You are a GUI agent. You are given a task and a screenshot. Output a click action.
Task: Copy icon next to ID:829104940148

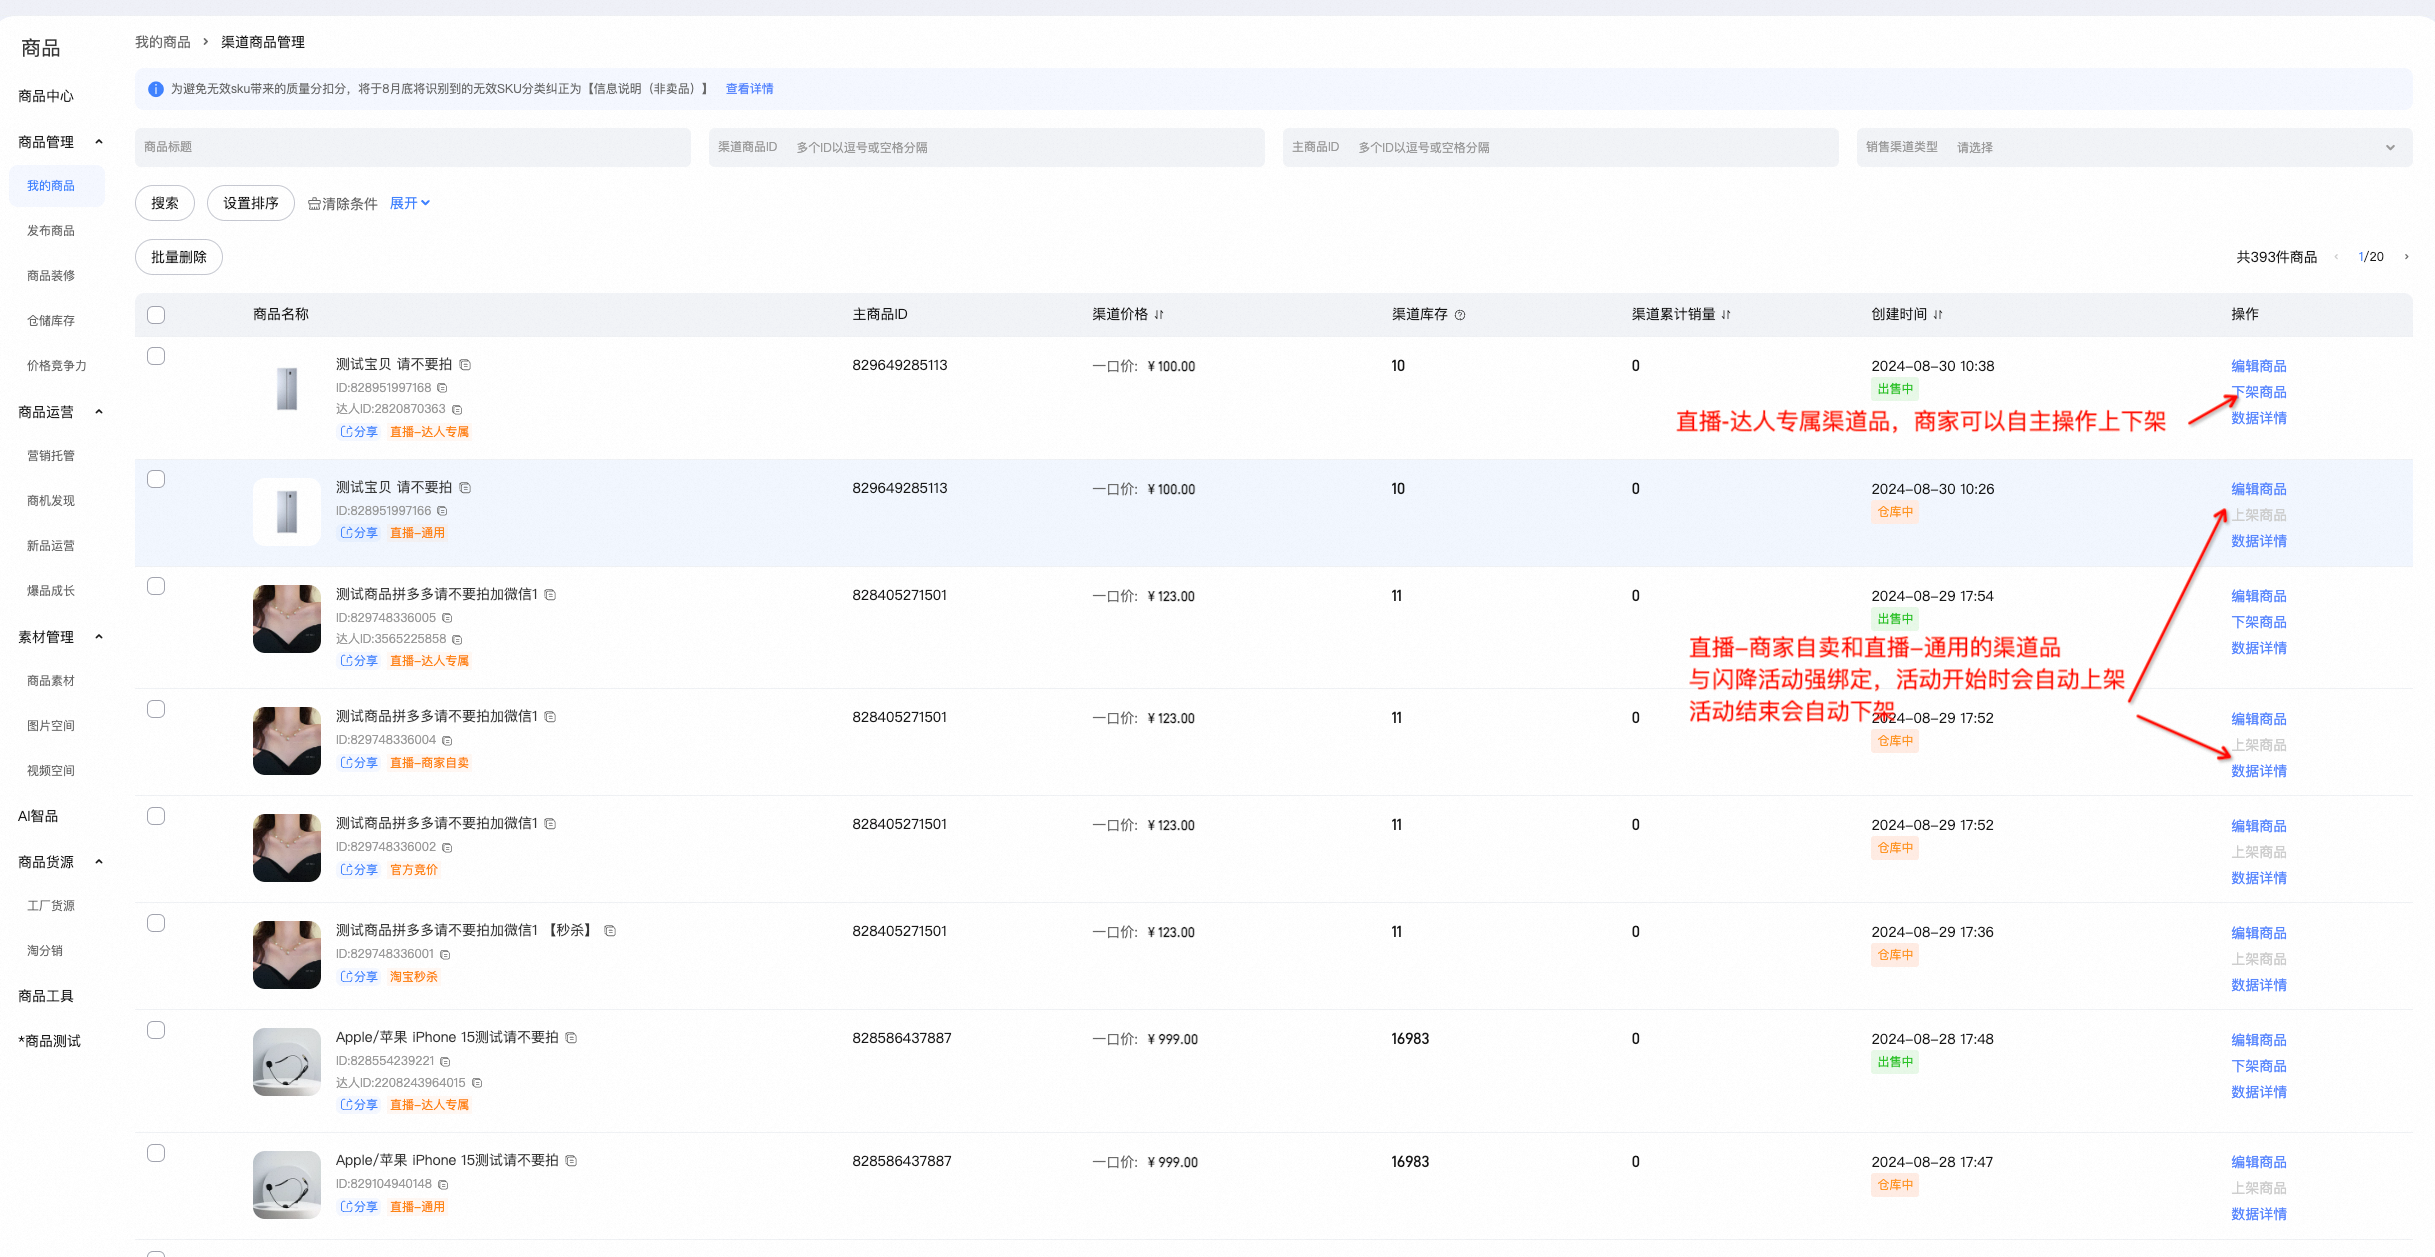(x=443, y=1184)
